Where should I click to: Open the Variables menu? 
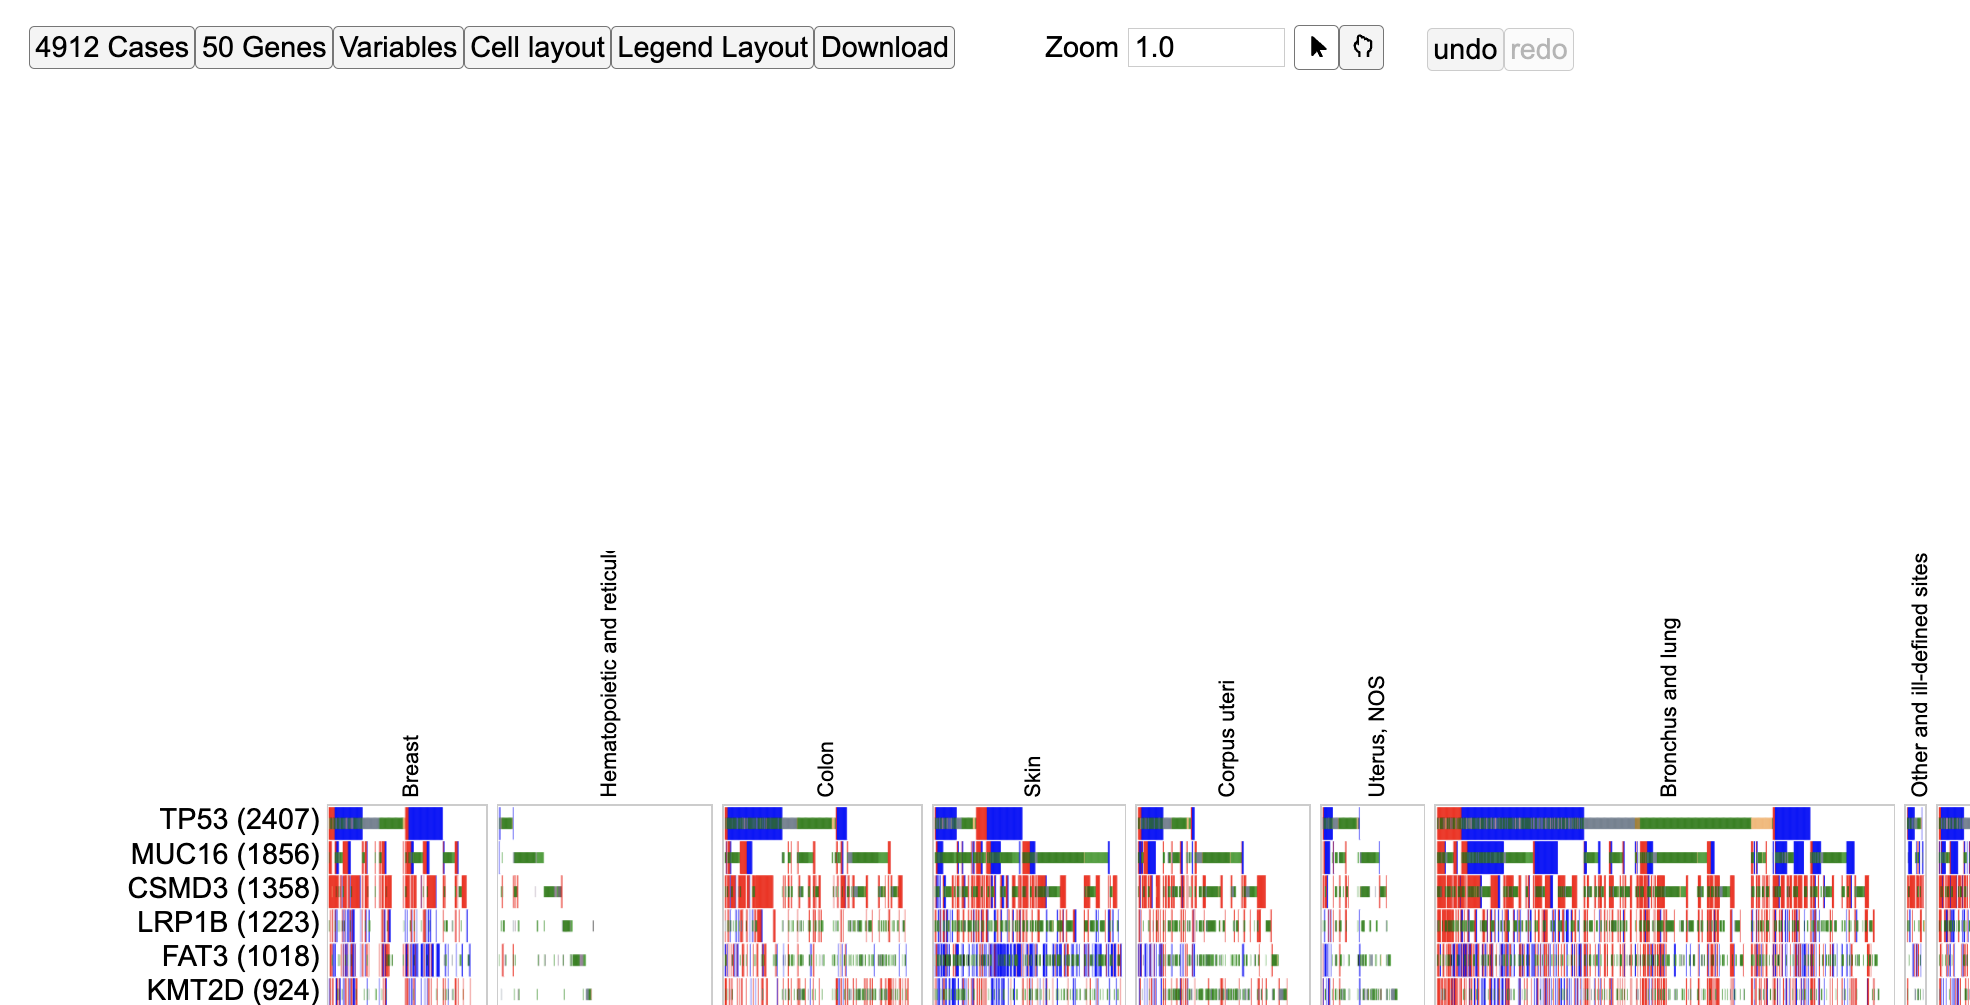click(x=397, y=46)
